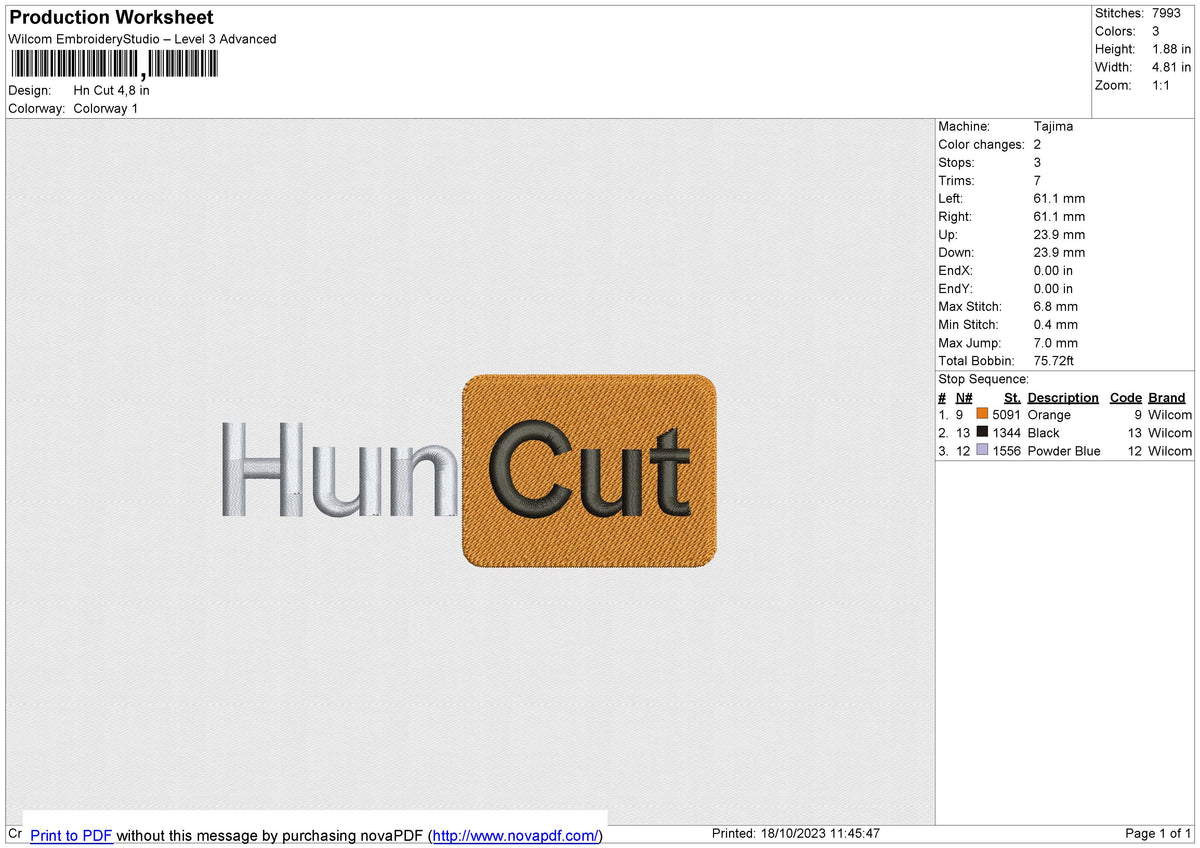Image resolution: width=1200 pixels, height=848 pixels.
Task: Click the 'Color changes:' label
Action: 981,144
